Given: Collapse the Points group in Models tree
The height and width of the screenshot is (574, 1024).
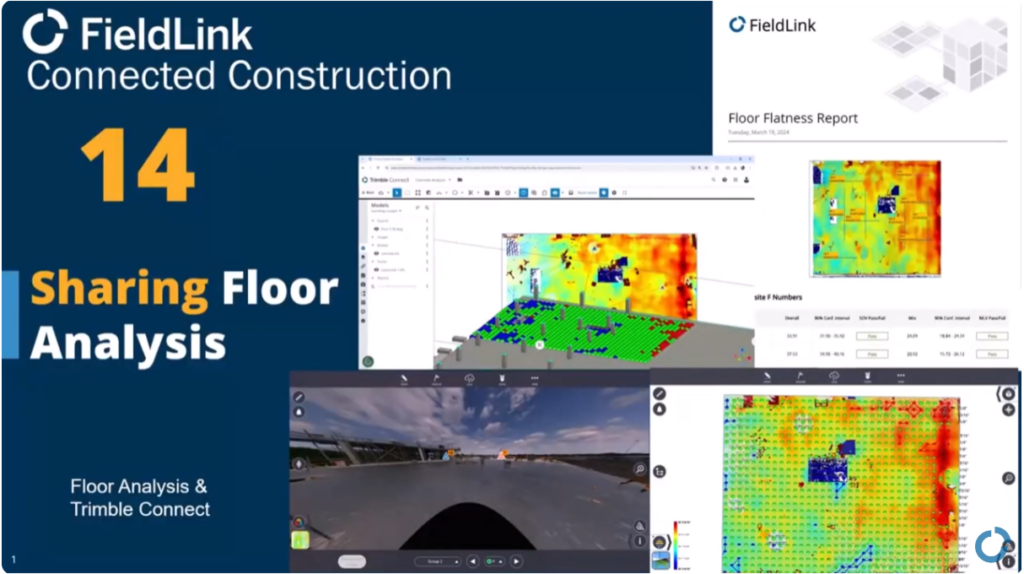Looking at the screenshot, I should [x=373, y=261].
